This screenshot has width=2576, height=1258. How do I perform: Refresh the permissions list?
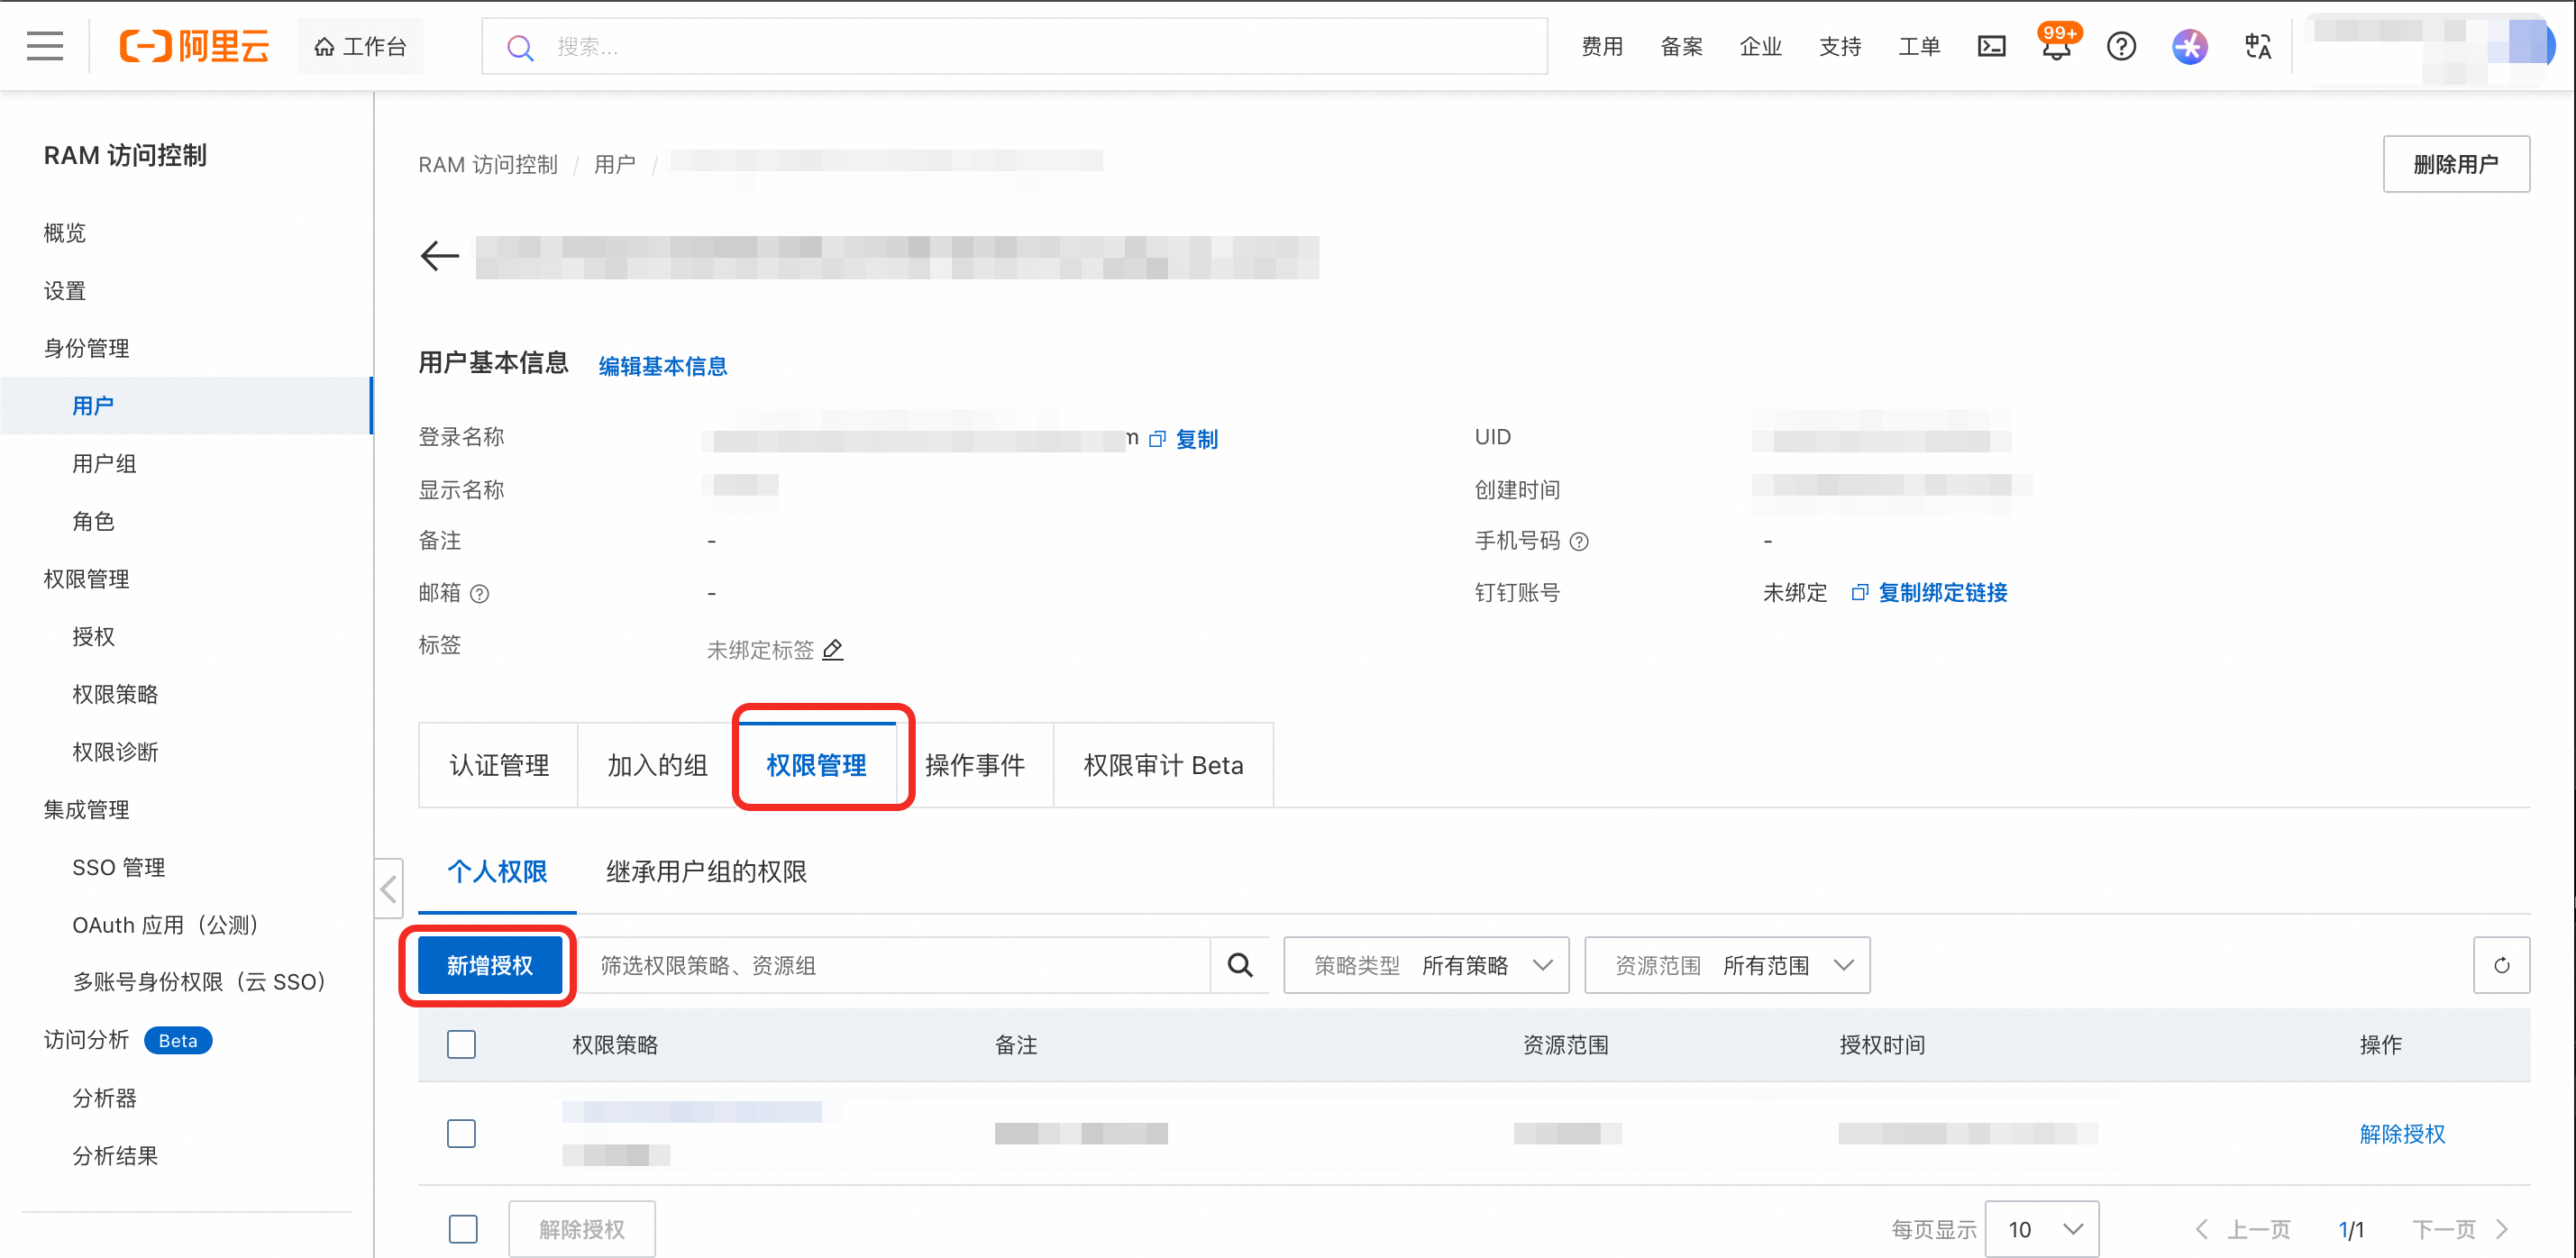(2500, 965)
